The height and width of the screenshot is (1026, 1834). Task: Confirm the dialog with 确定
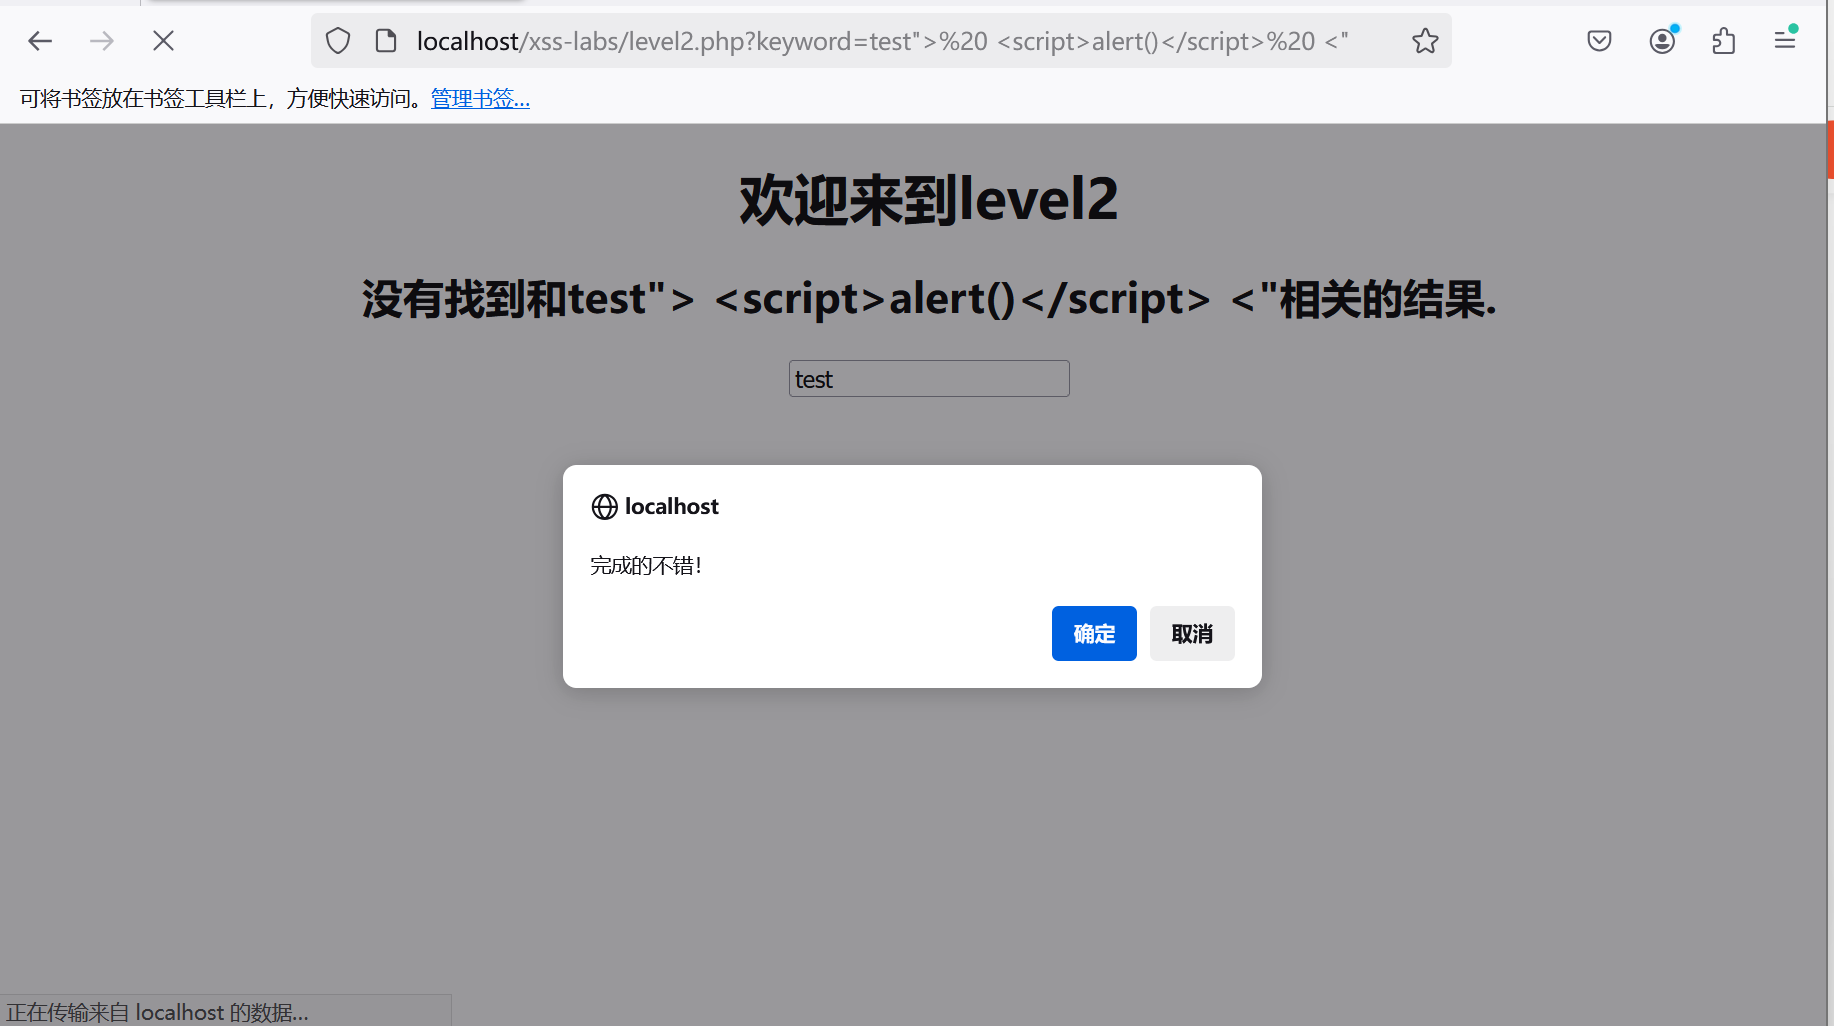click(1094, 633)
